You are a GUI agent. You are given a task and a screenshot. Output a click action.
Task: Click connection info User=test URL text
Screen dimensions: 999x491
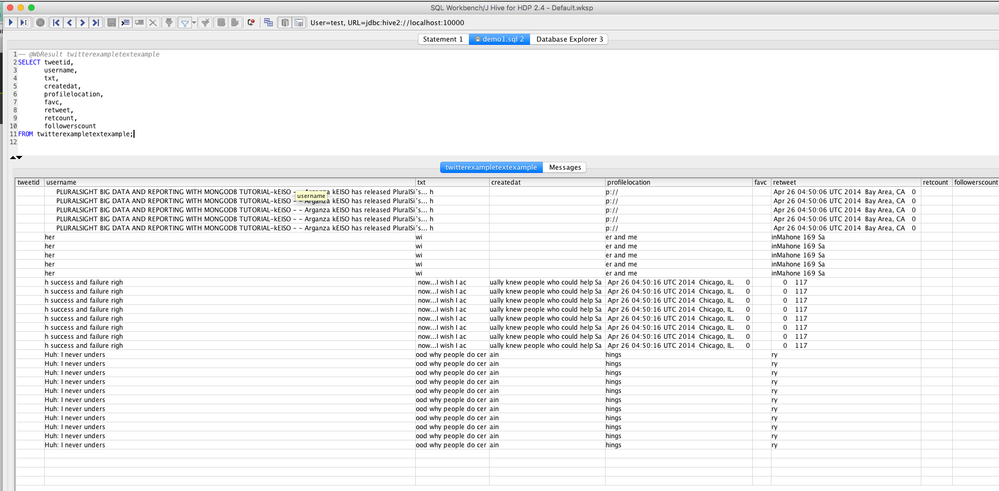tap(387, 22)
